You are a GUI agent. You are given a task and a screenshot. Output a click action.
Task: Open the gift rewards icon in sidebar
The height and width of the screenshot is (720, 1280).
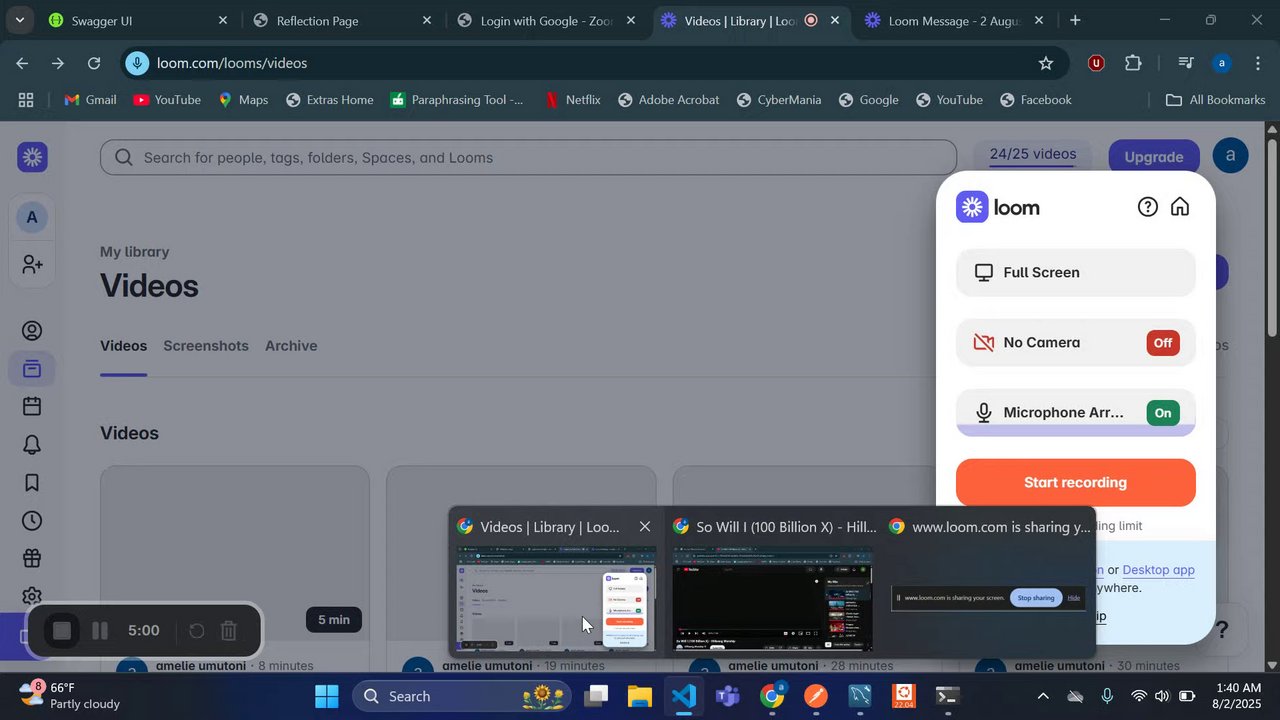(x=32, y=559)
